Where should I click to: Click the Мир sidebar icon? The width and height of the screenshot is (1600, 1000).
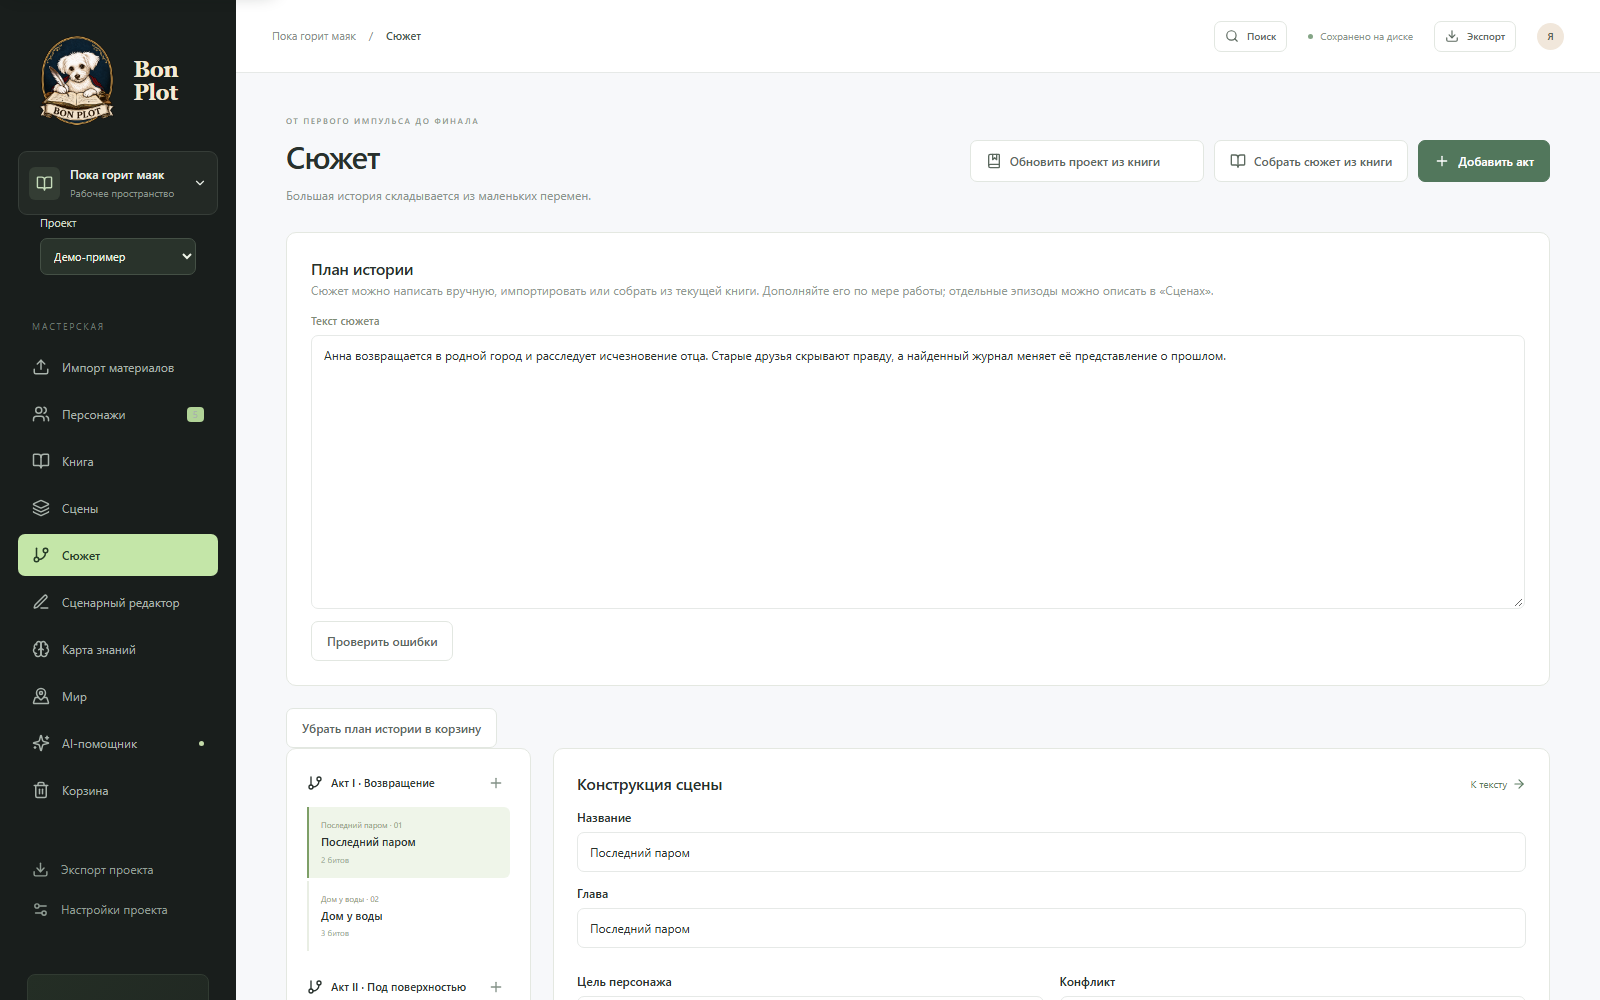tap(41, 696)
